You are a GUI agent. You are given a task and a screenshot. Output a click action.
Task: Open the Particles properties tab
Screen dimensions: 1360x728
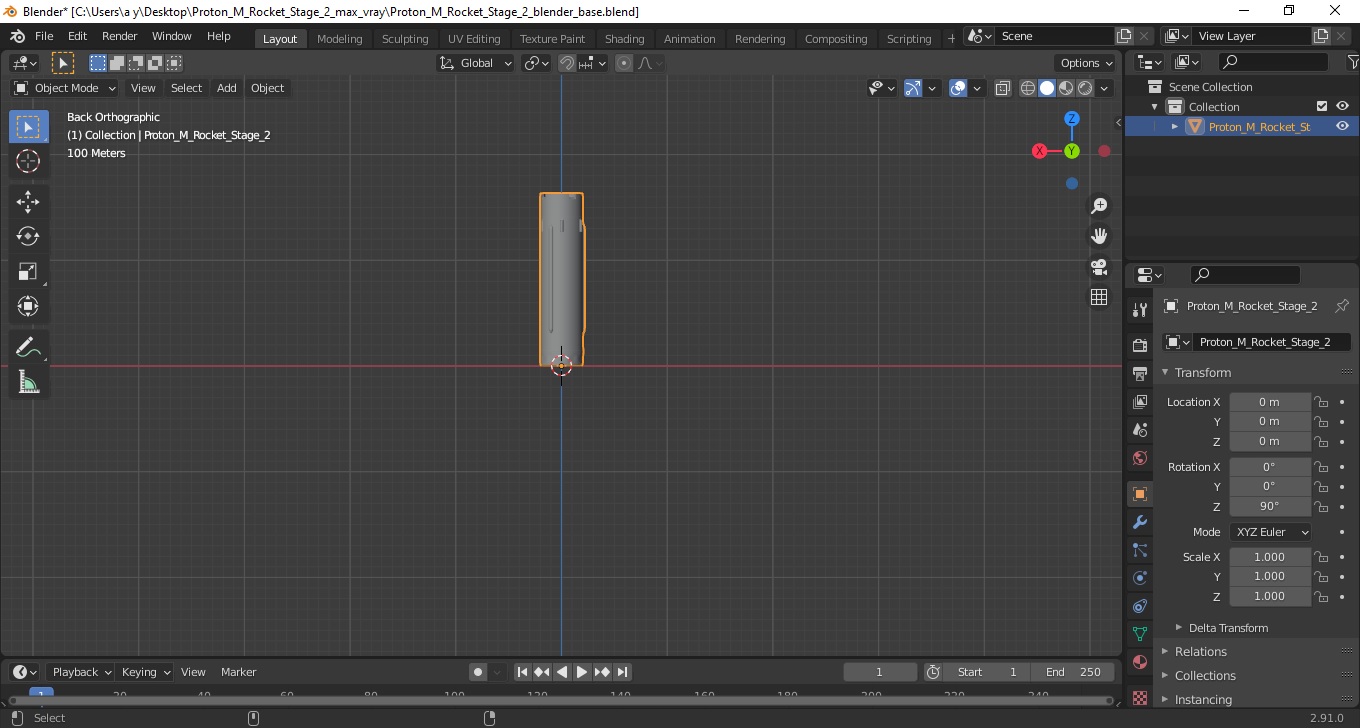[x=1139, y=550]
